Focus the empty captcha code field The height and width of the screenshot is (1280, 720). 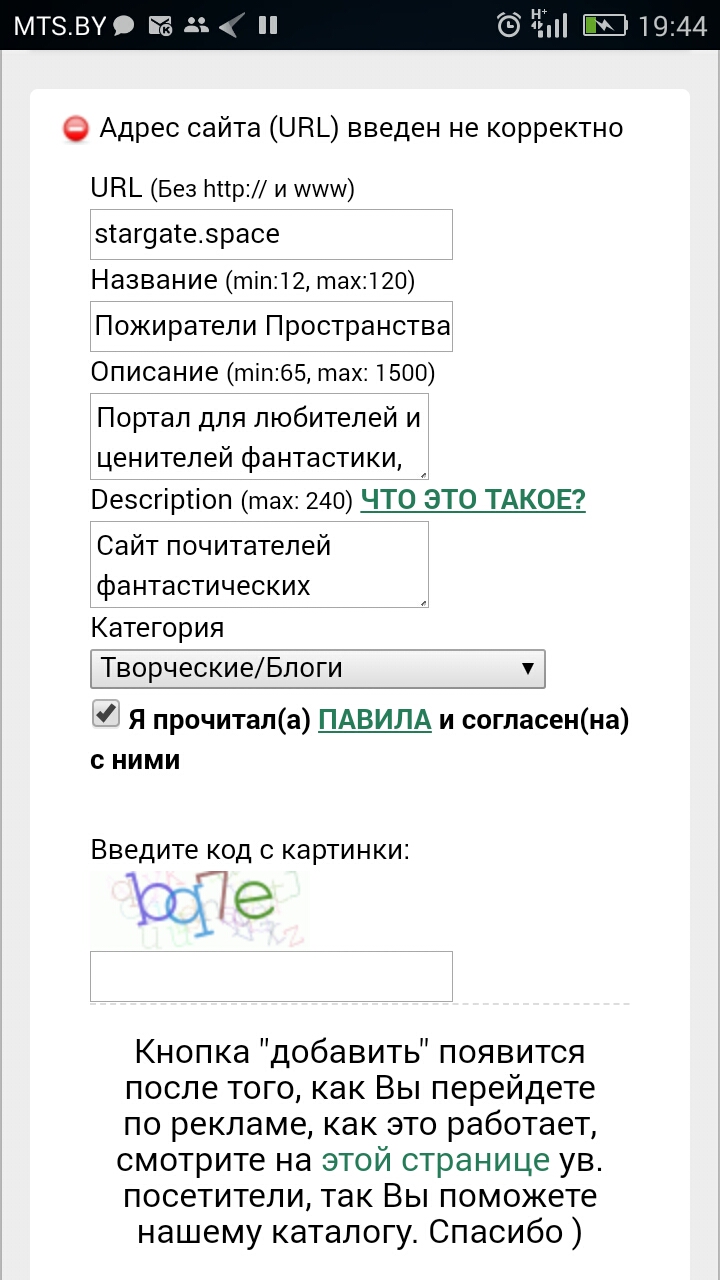tap(271, 976)
